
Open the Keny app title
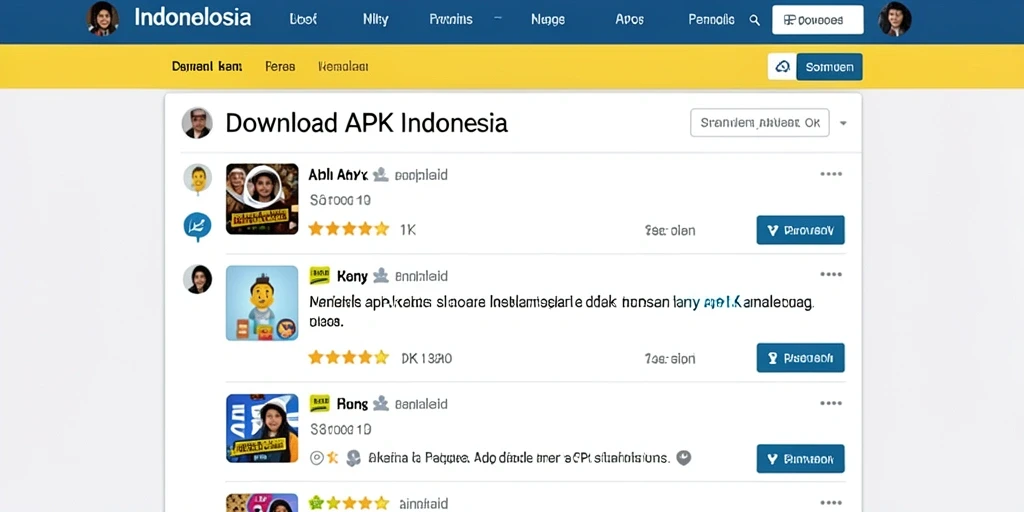coord(352,276)
